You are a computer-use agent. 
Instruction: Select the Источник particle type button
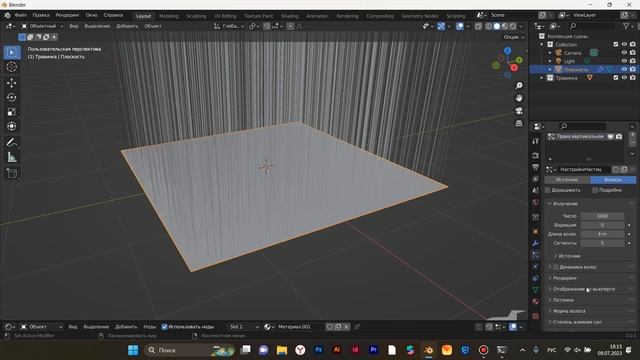(567, 180)
